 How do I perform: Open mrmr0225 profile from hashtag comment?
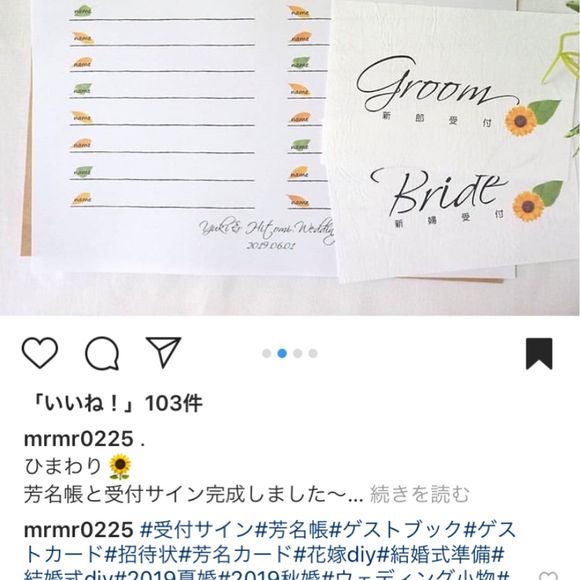(78, 530)
